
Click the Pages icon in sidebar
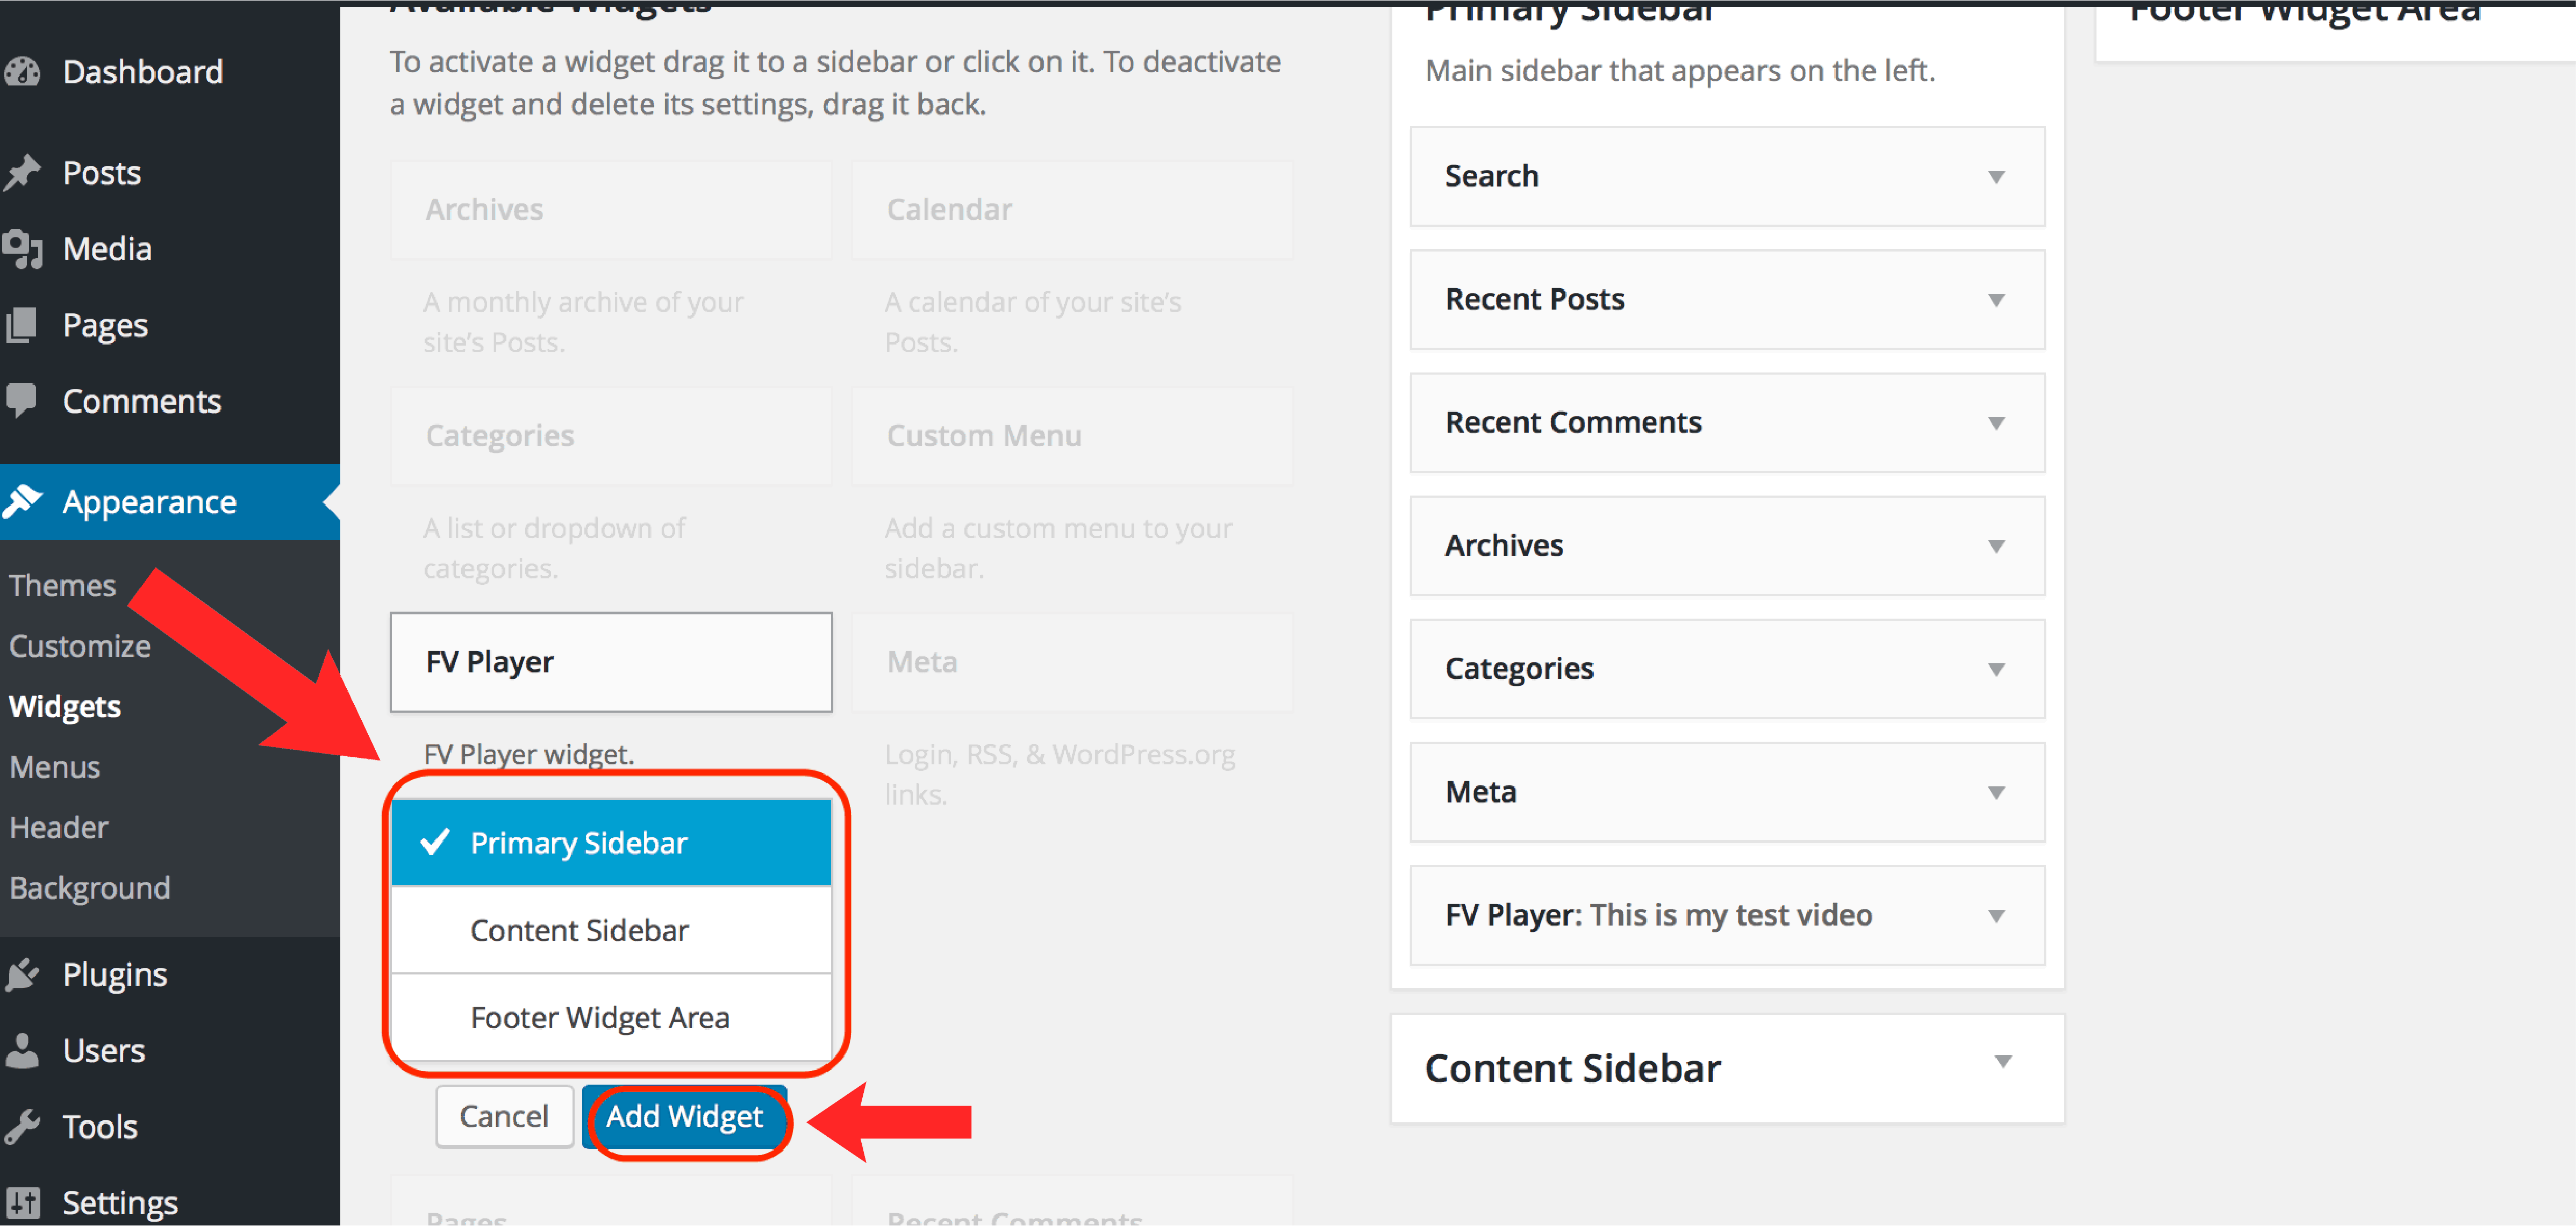point(22,325)
